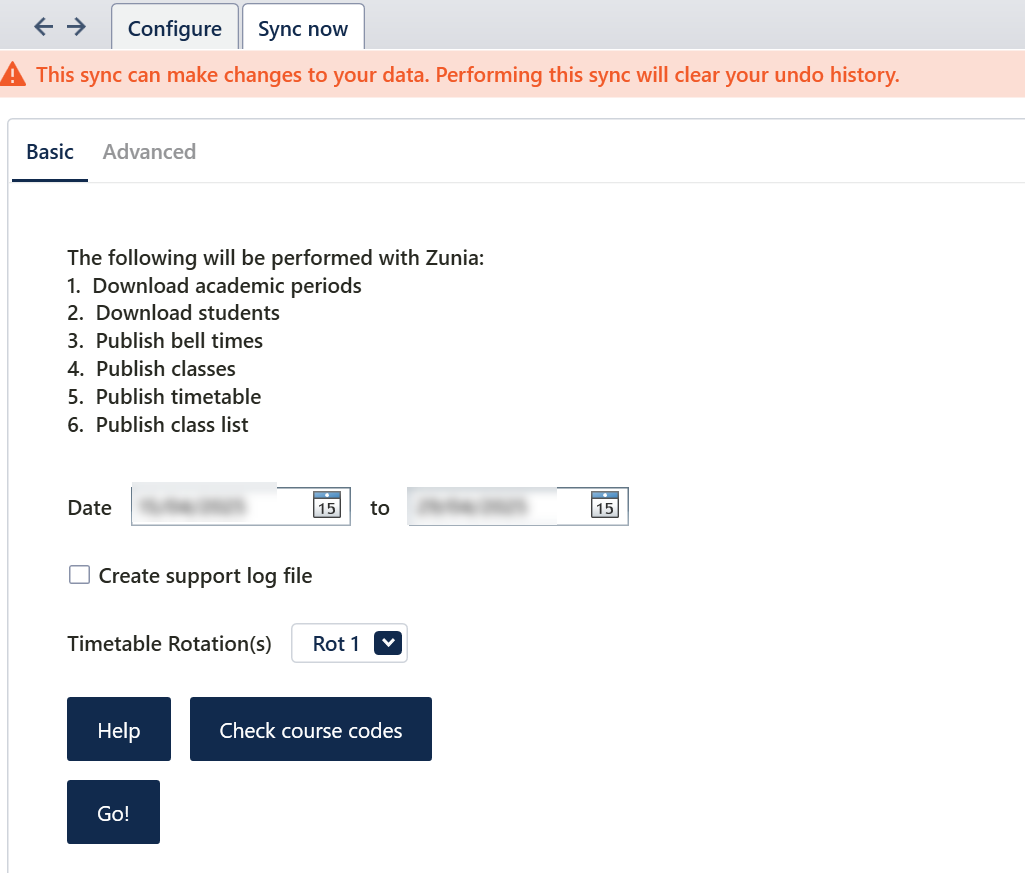The width and height of the screenshot is (1025, 873).
Task: Select the Basic tab
Action: tap(50, 152)
